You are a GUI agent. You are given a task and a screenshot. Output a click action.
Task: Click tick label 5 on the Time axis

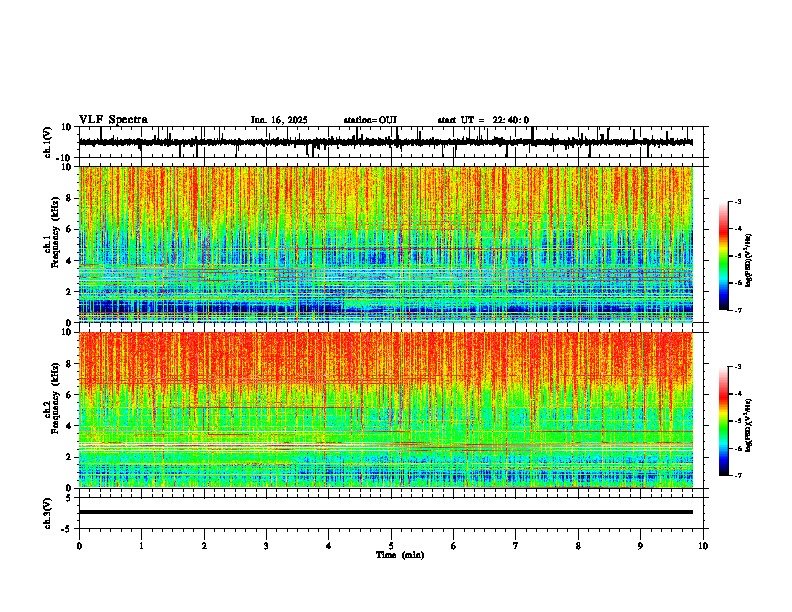[391, 546]
